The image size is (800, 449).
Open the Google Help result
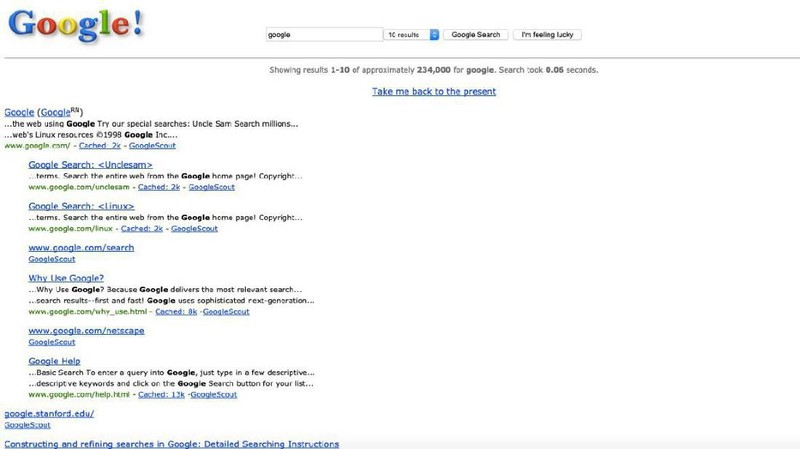pos(54,360)
